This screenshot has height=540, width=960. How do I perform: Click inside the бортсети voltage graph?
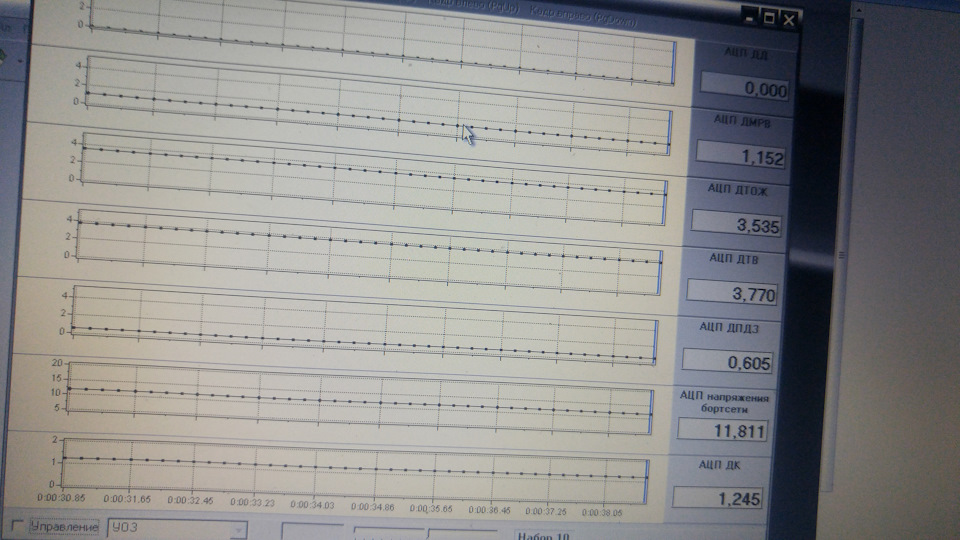tap(360, 398)
